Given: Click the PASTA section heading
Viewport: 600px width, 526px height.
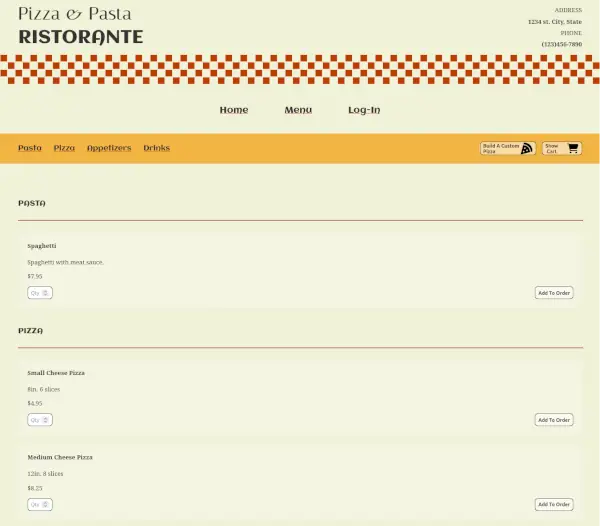Looking at the screenshot, I should point(32,203).
